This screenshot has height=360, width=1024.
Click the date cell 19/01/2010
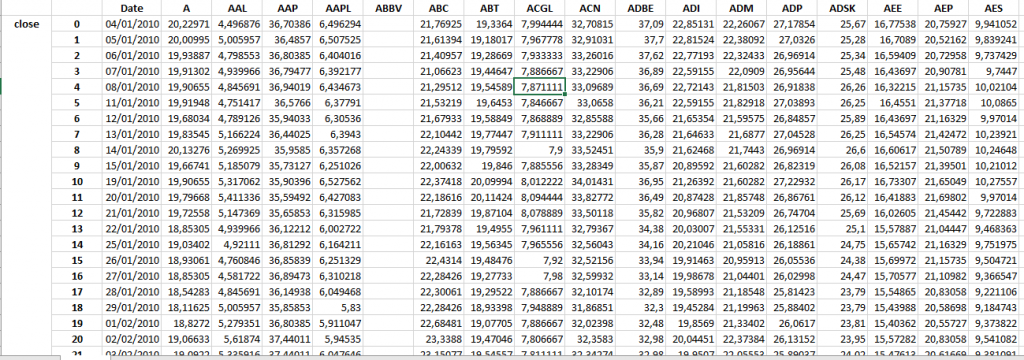point(132,181)
